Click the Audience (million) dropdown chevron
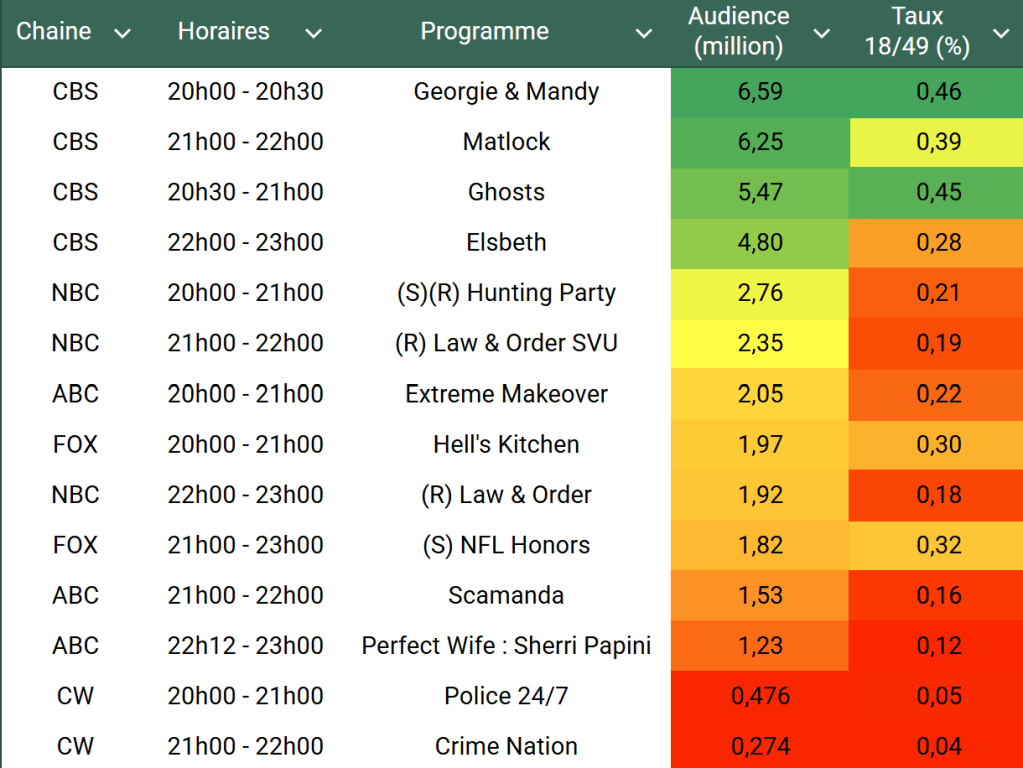The height and width of the screenshot is (768, 1023). tap(822, 34)
